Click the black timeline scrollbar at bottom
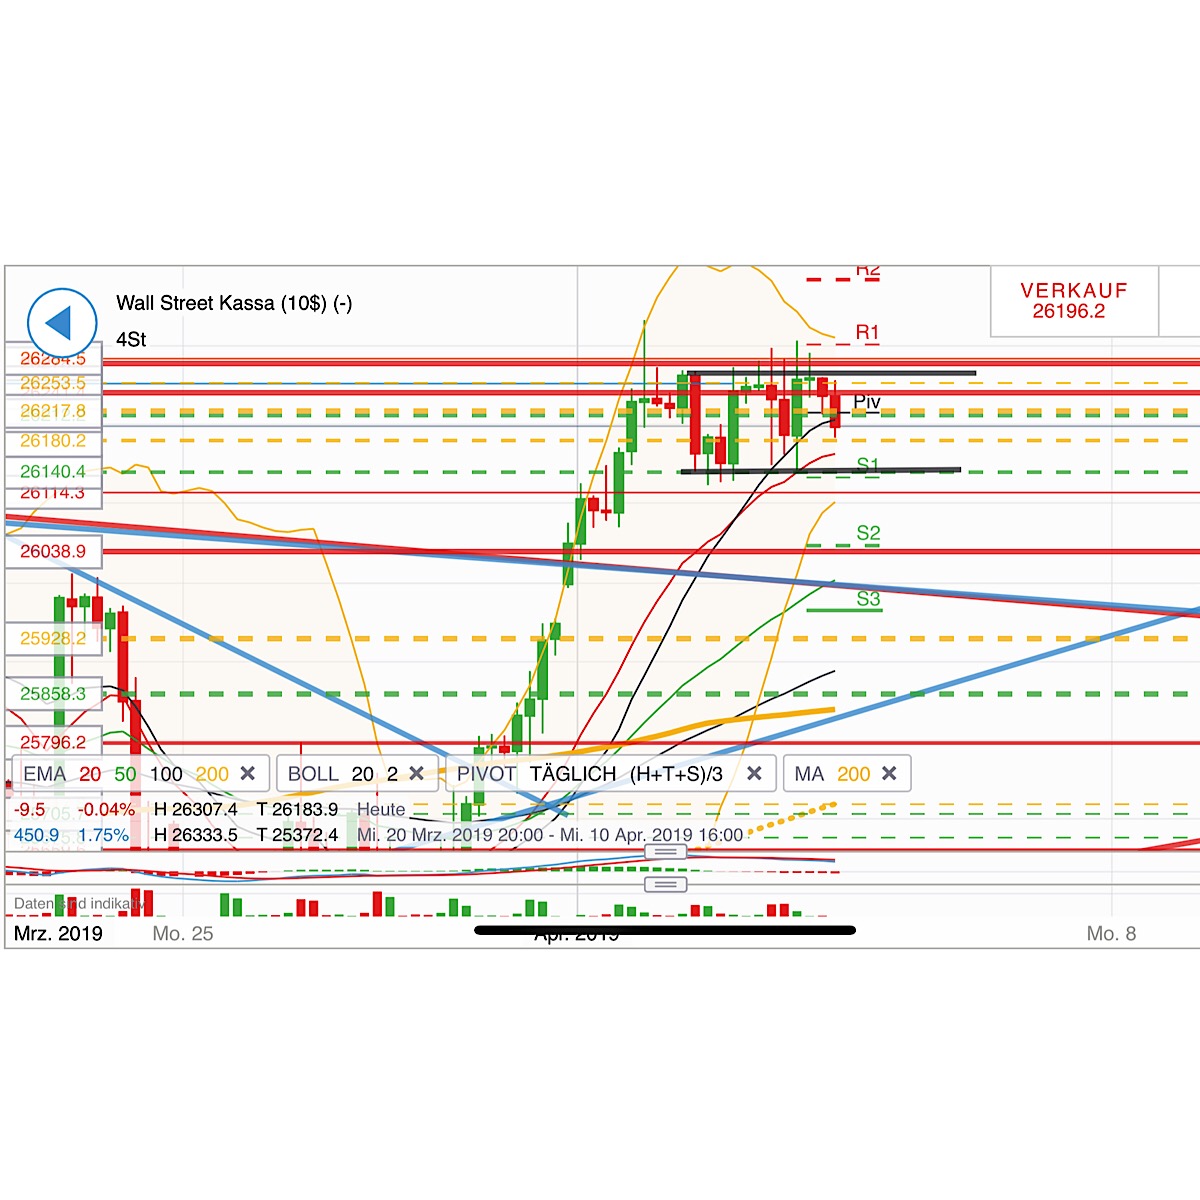 pyautogui.click(x=665, y=931)
